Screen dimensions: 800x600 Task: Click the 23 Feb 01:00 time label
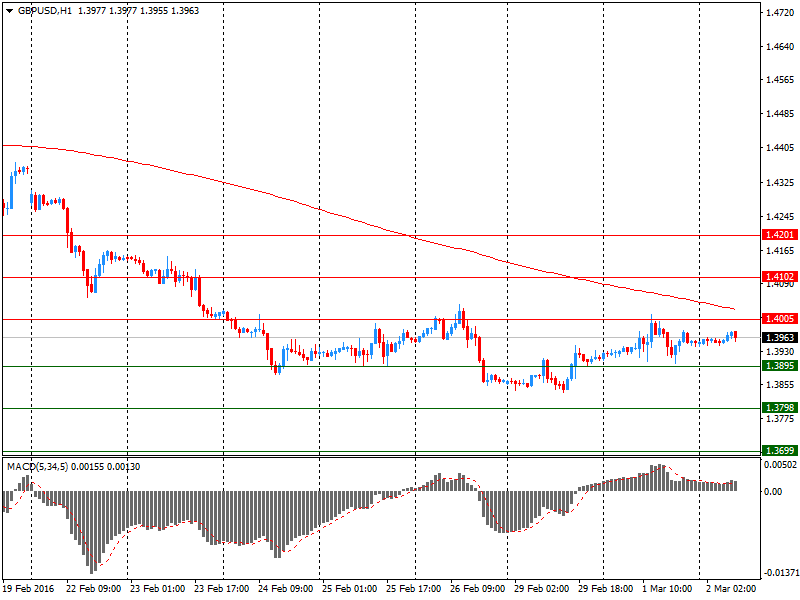point(158,588)
